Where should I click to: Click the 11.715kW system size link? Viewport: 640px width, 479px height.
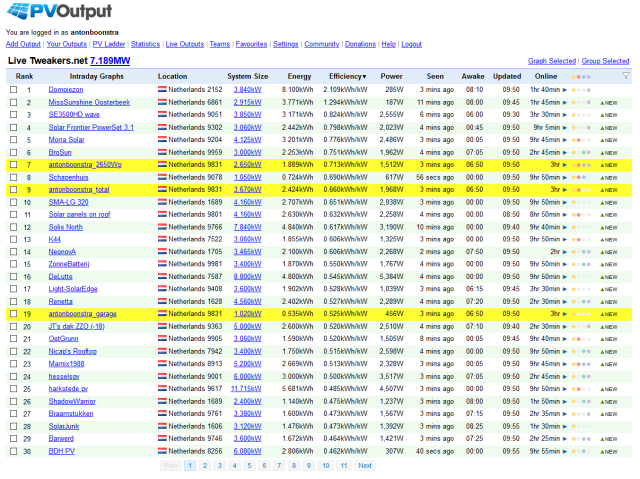coord(246,389)
